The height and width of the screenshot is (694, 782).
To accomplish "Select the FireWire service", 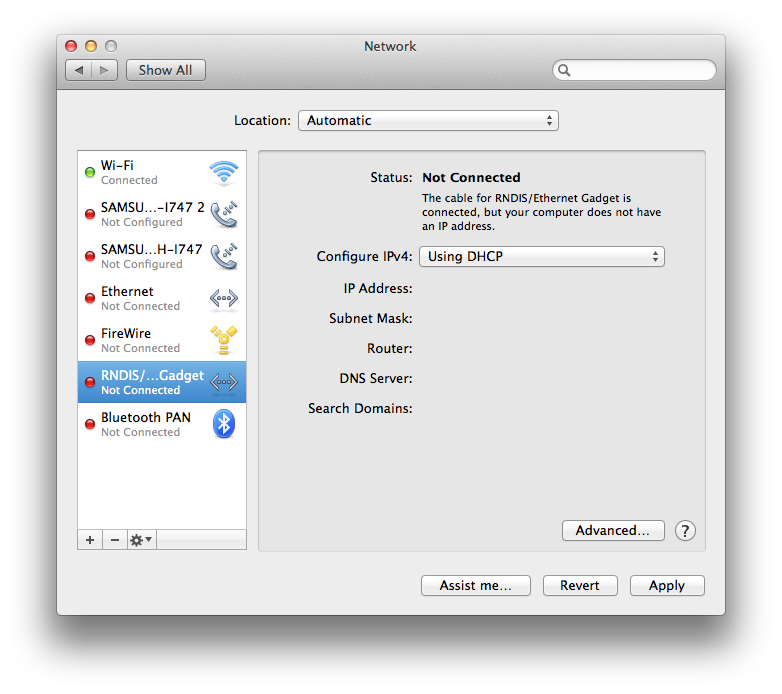I will tap(162, 340).
